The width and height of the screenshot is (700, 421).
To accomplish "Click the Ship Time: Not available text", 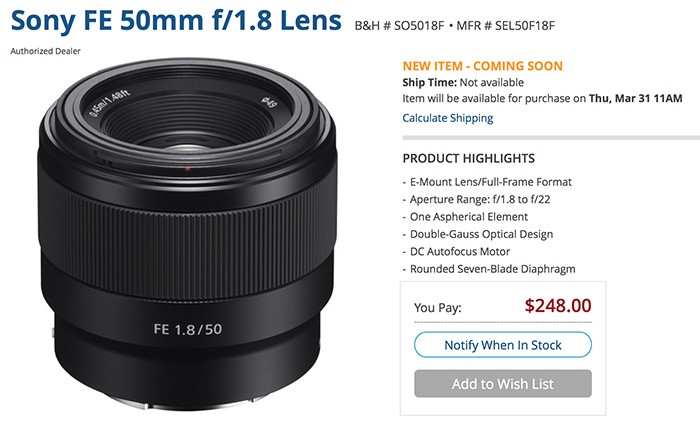I will [463, 83].
